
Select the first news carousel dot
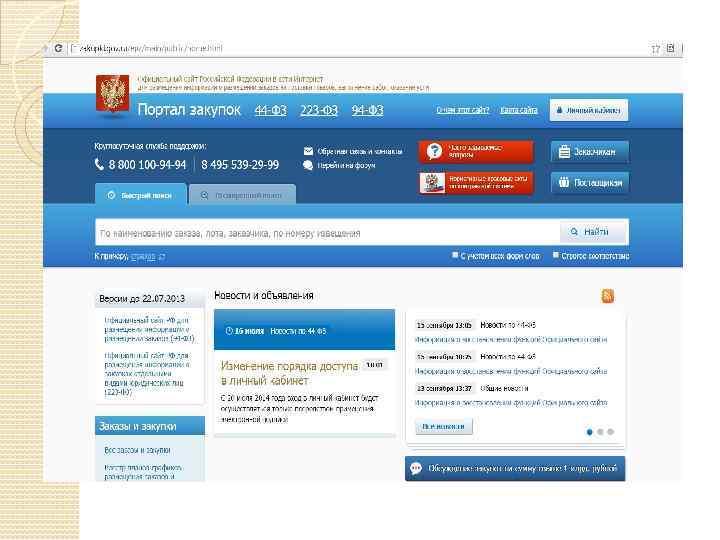tap(590, 432)
